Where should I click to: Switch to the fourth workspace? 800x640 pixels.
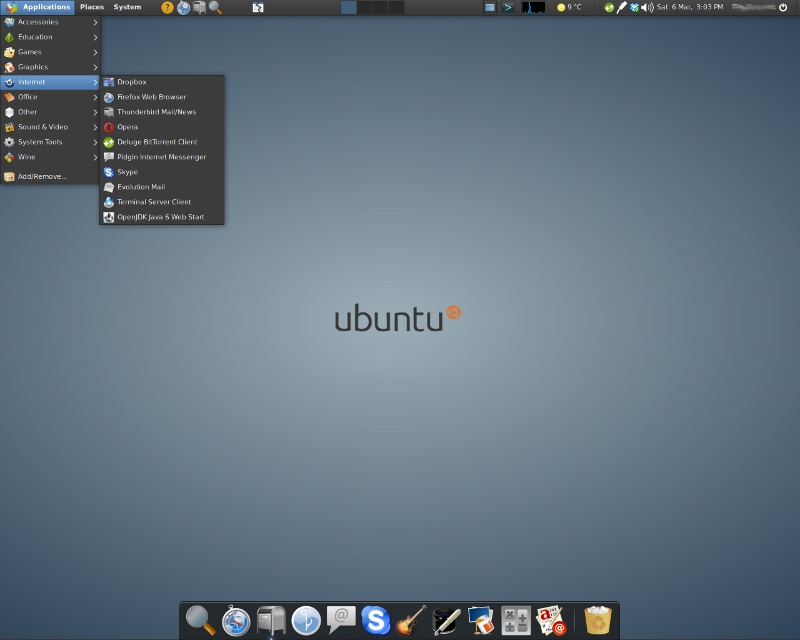pos(396,8)
